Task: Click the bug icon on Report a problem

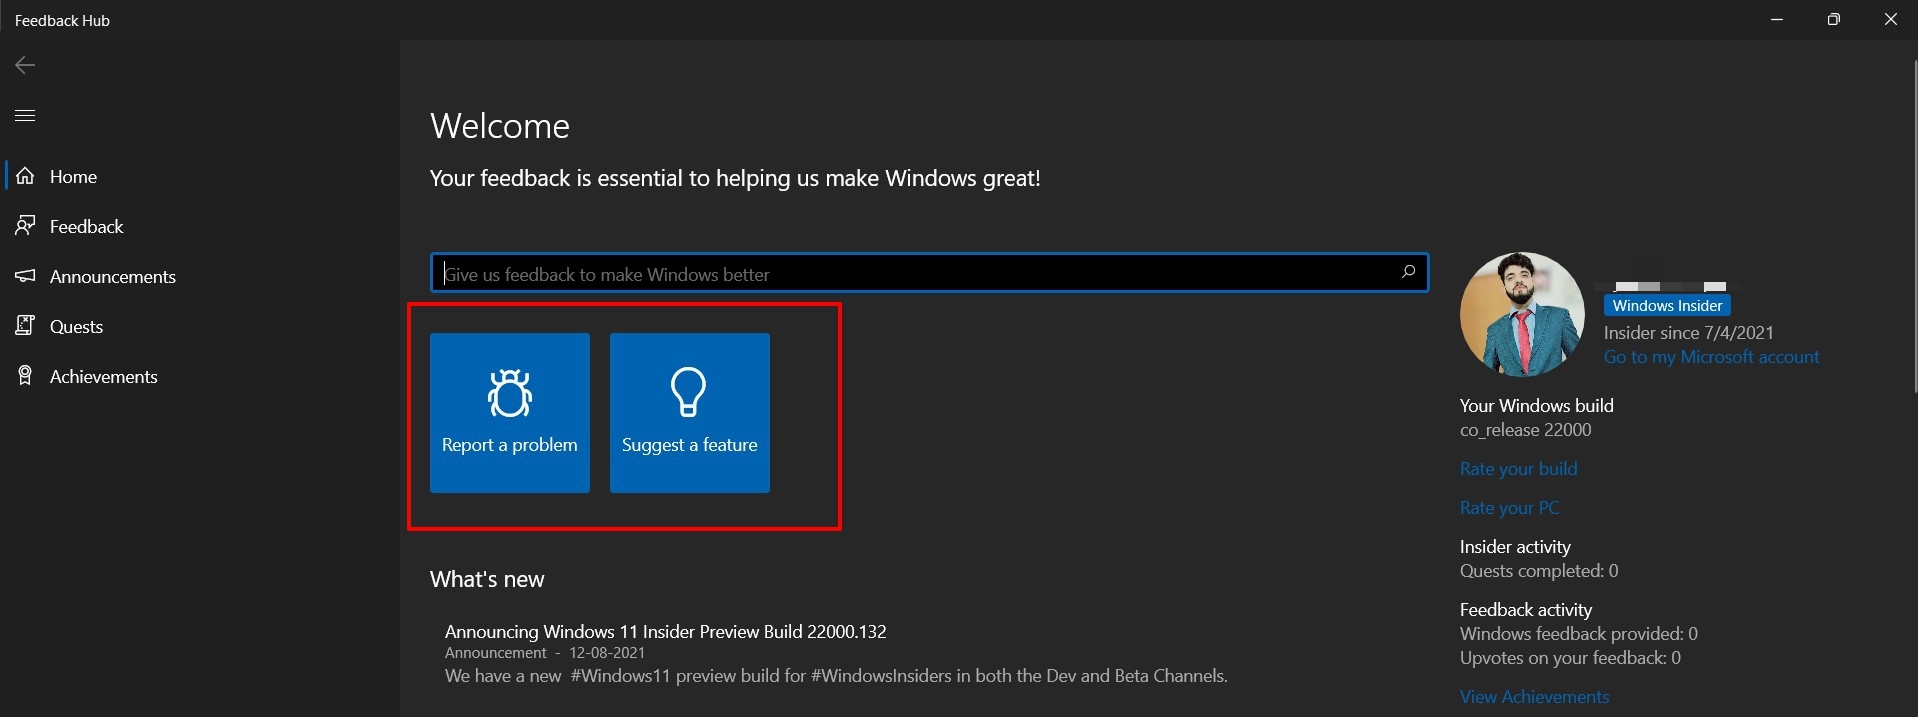Action: pyautogui.click(x=510, y=393)
